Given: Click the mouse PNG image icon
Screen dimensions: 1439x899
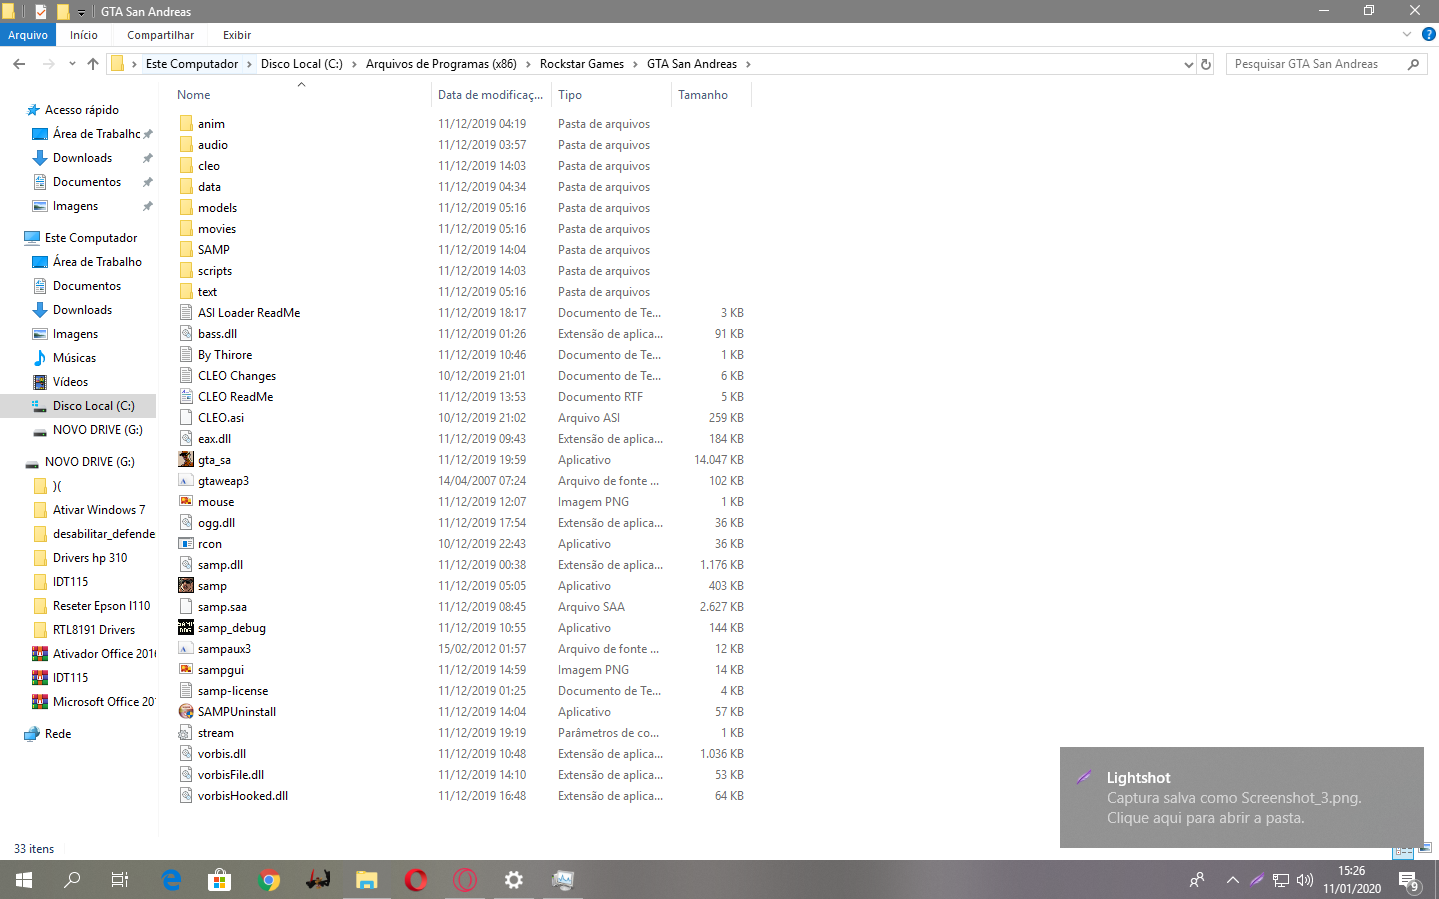Looking at the screenshot, I should click(x=186, y=502).
